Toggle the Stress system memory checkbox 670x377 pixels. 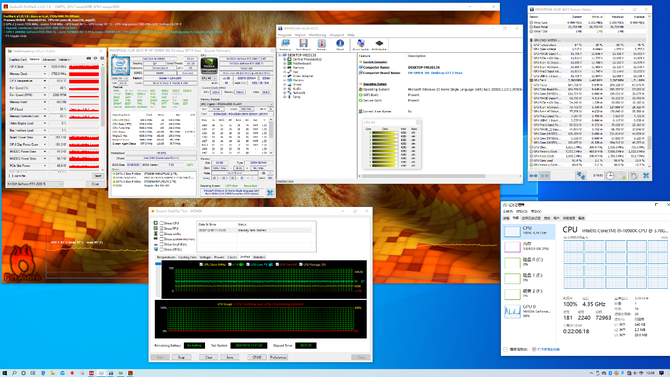[162, 239]
